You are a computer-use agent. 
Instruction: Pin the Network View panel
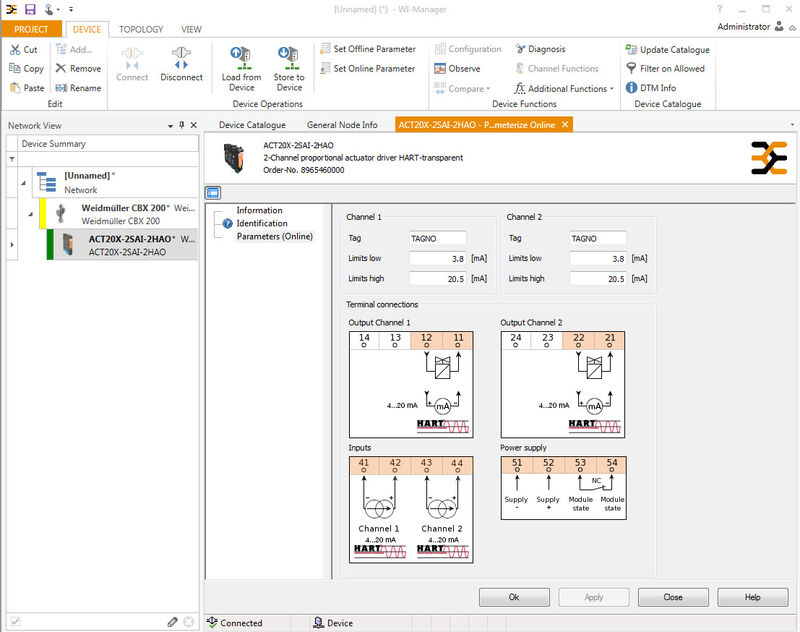point(181,126)
